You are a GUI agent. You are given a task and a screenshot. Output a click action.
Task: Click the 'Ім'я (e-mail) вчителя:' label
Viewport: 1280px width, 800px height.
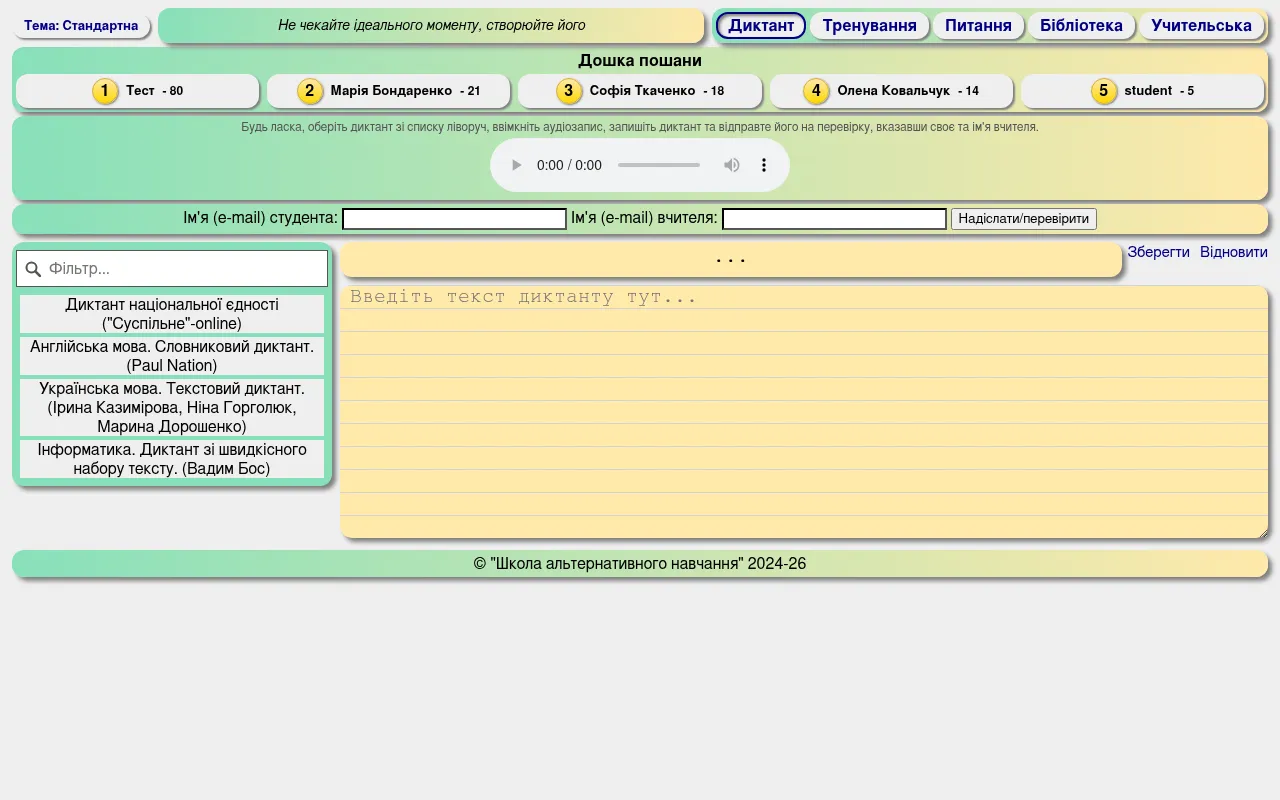[644, 218]
